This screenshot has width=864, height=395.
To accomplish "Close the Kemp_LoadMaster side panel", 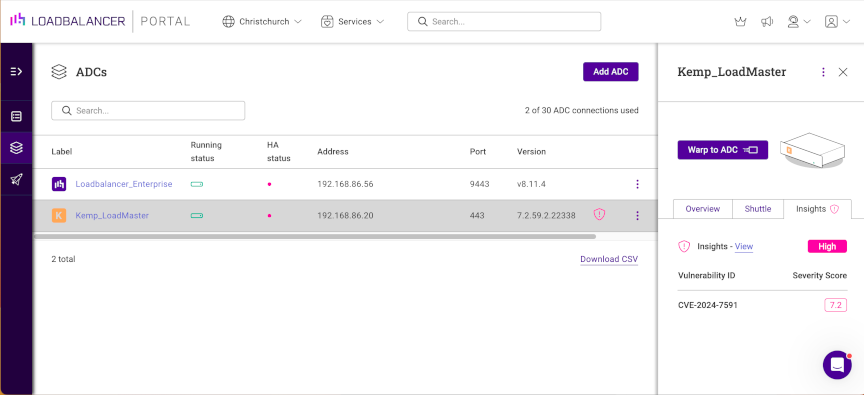I will click(x=843, y=72).
